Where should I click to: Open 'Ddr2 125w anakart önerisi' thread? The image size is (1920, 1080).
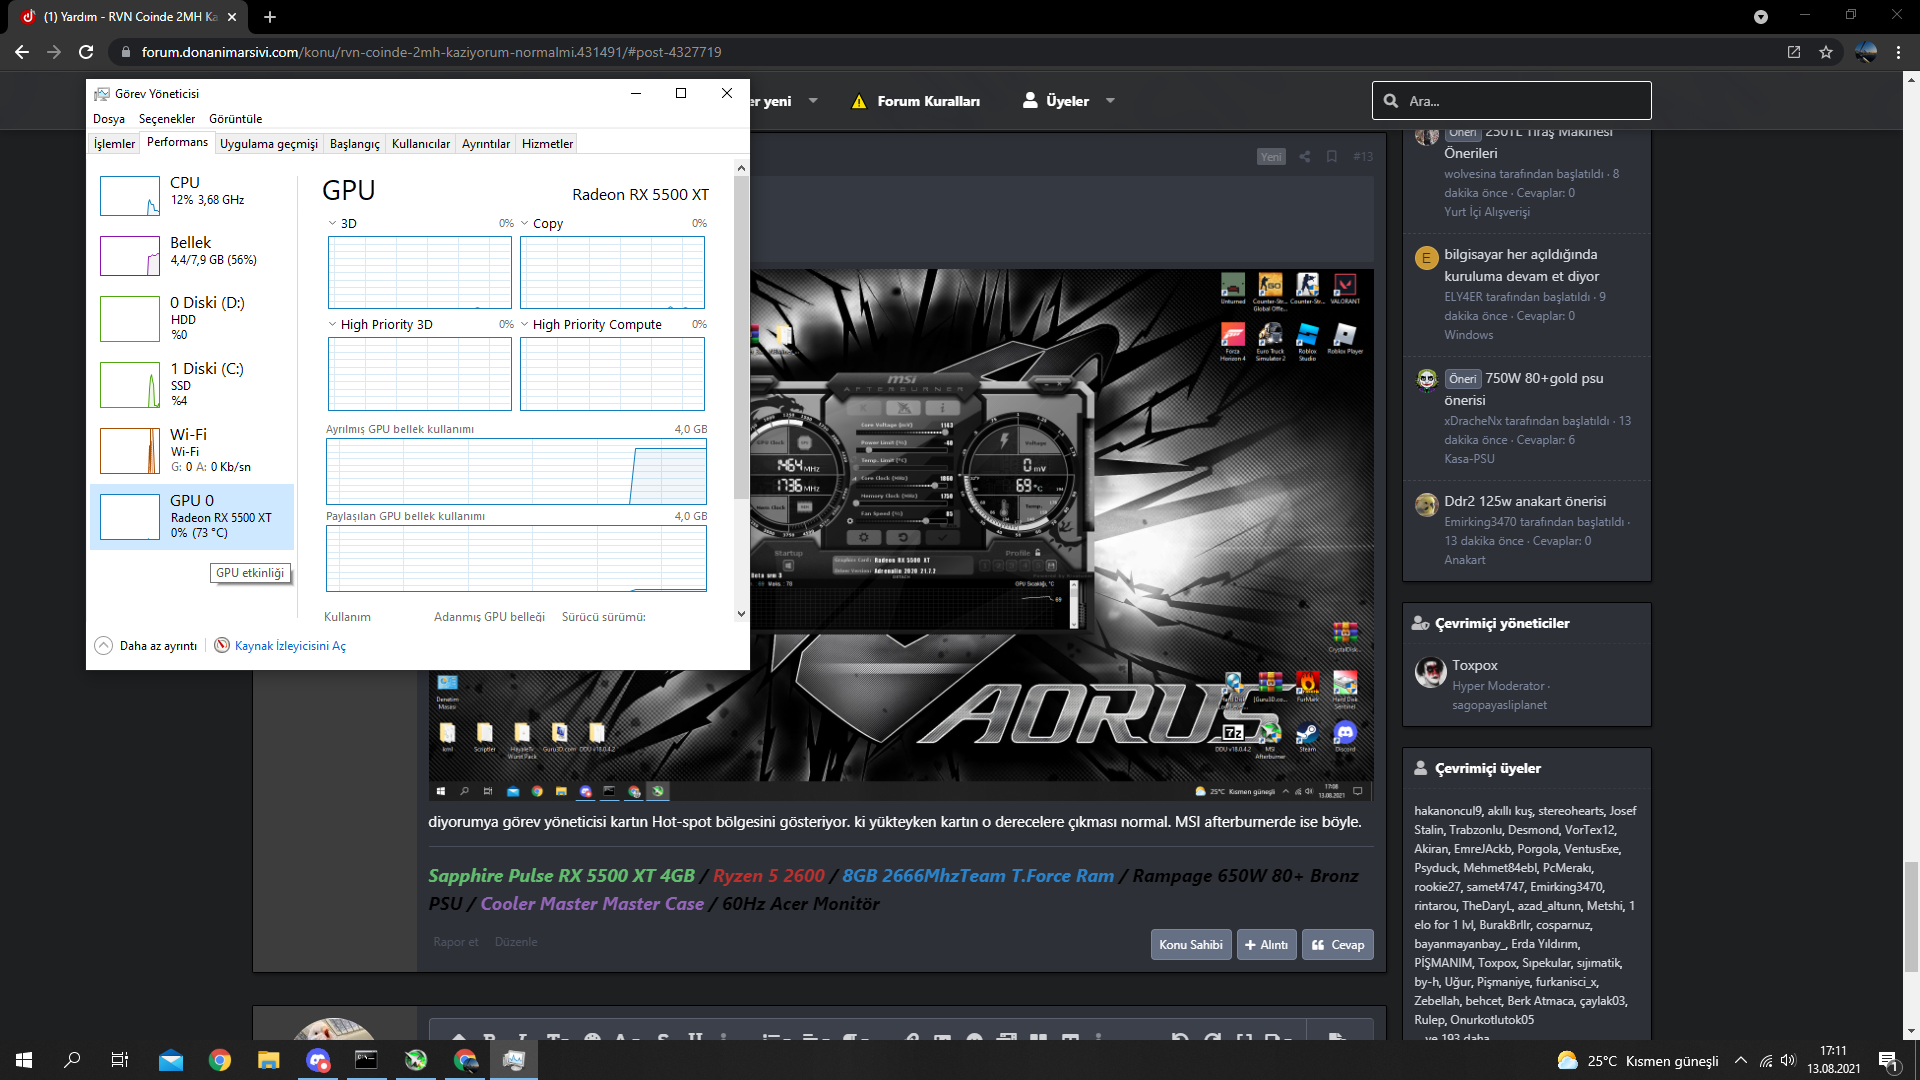pyautogui.click(x=1525, y=501)
